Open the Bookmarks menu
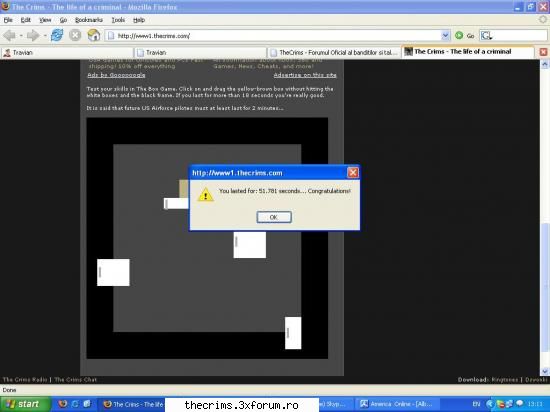The image size is (550, 412). [89, 20]
